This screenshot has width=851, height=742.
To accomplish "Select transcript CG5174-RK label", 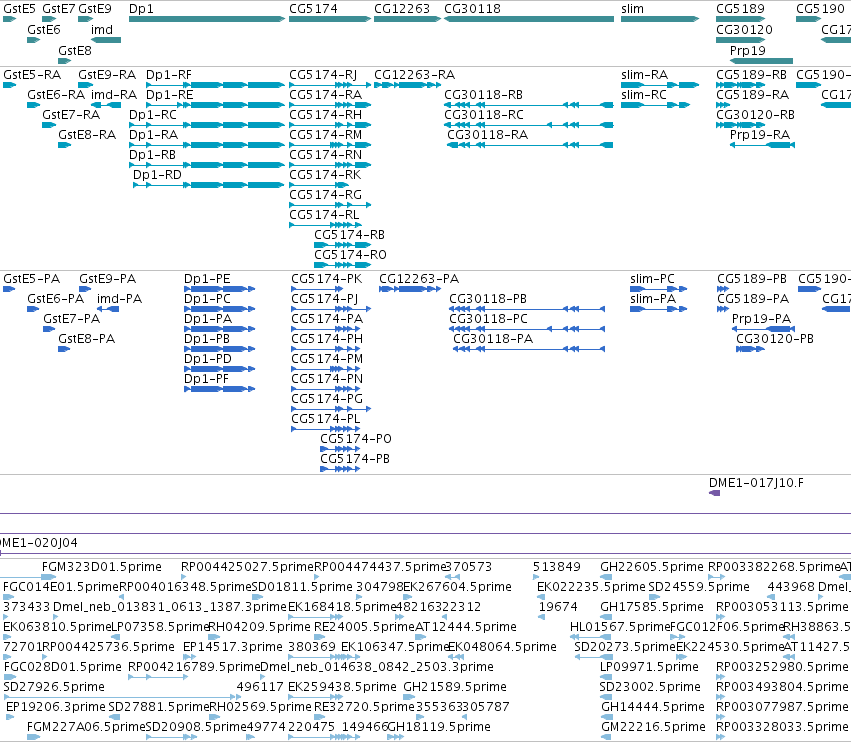I will 325,175.
